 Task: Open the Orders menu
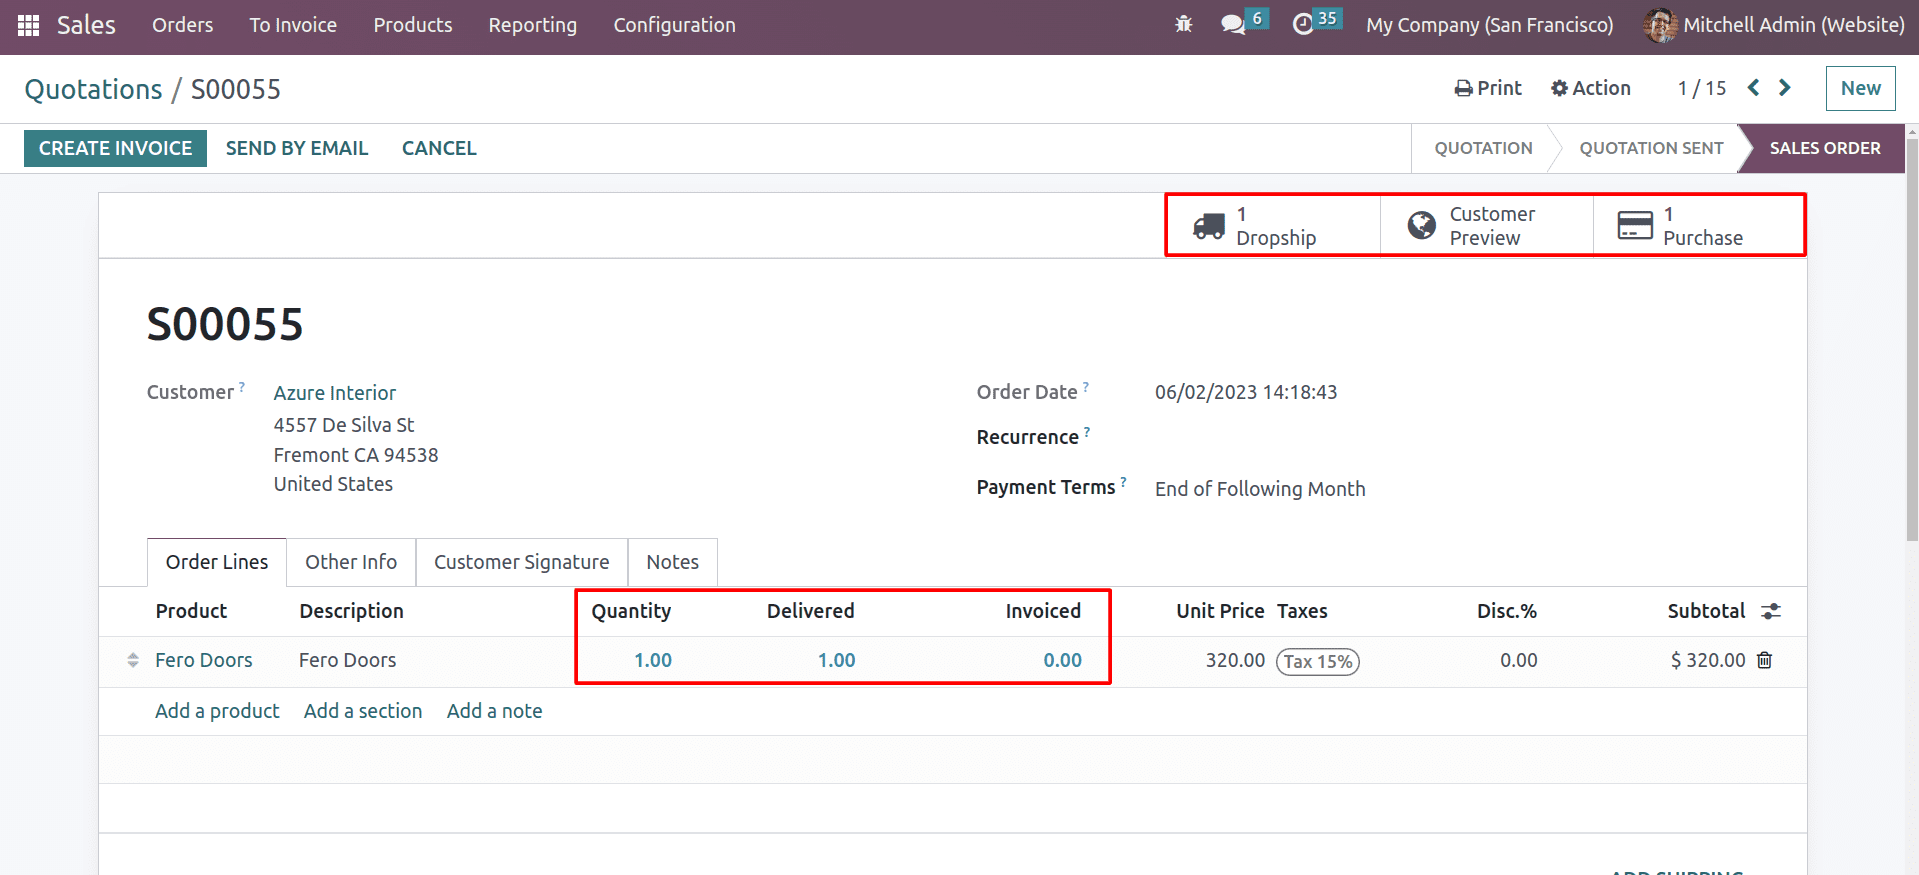tap(182, 25)
